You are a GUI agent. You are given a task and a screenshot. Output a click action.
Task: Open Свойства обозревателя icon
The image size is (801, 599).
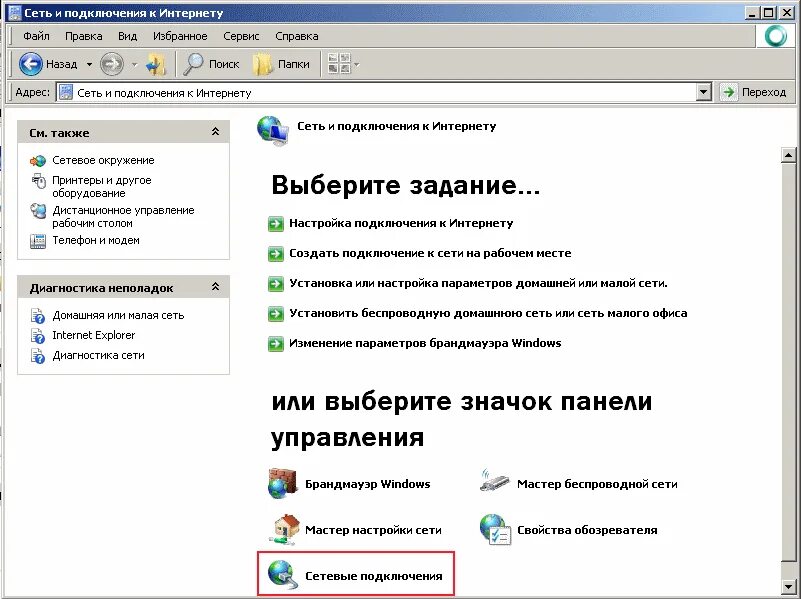(495, 530)
